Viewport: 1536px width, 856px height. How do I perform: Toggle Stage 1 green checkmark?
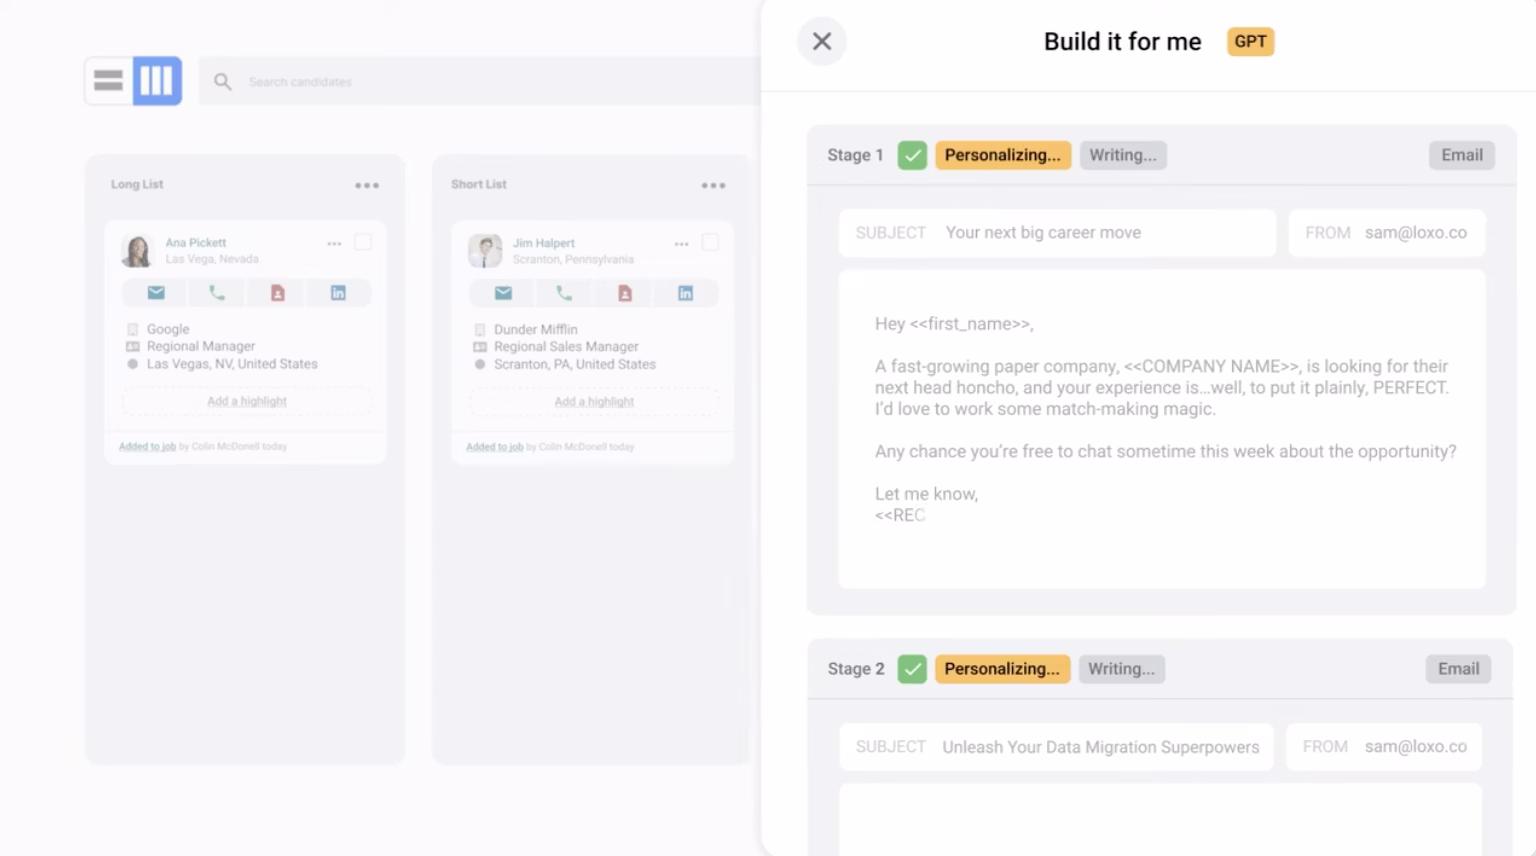(x=912, y=155)
